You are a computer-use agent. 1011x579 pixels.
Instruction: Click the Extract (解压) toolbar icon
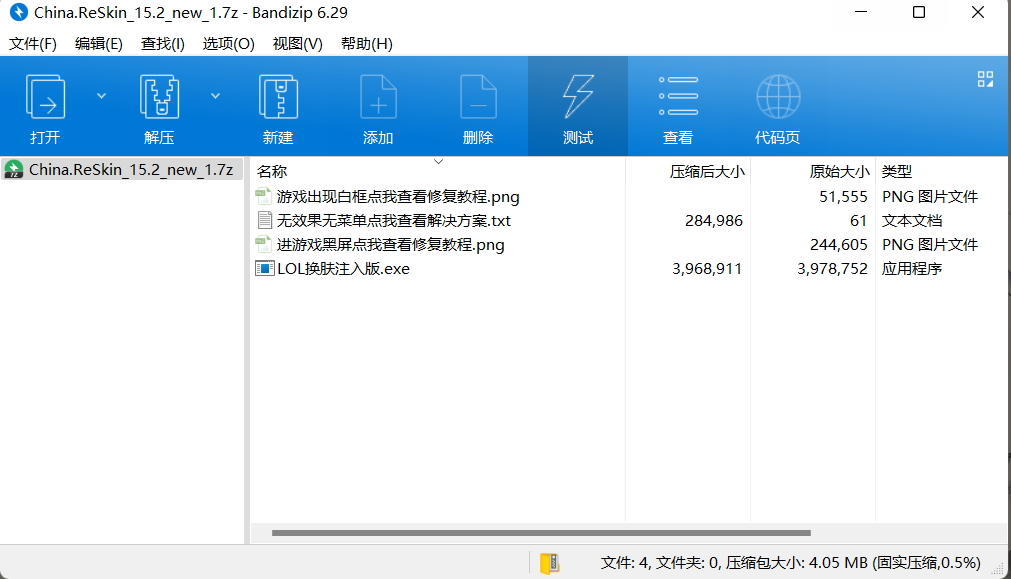coord(159,97)
